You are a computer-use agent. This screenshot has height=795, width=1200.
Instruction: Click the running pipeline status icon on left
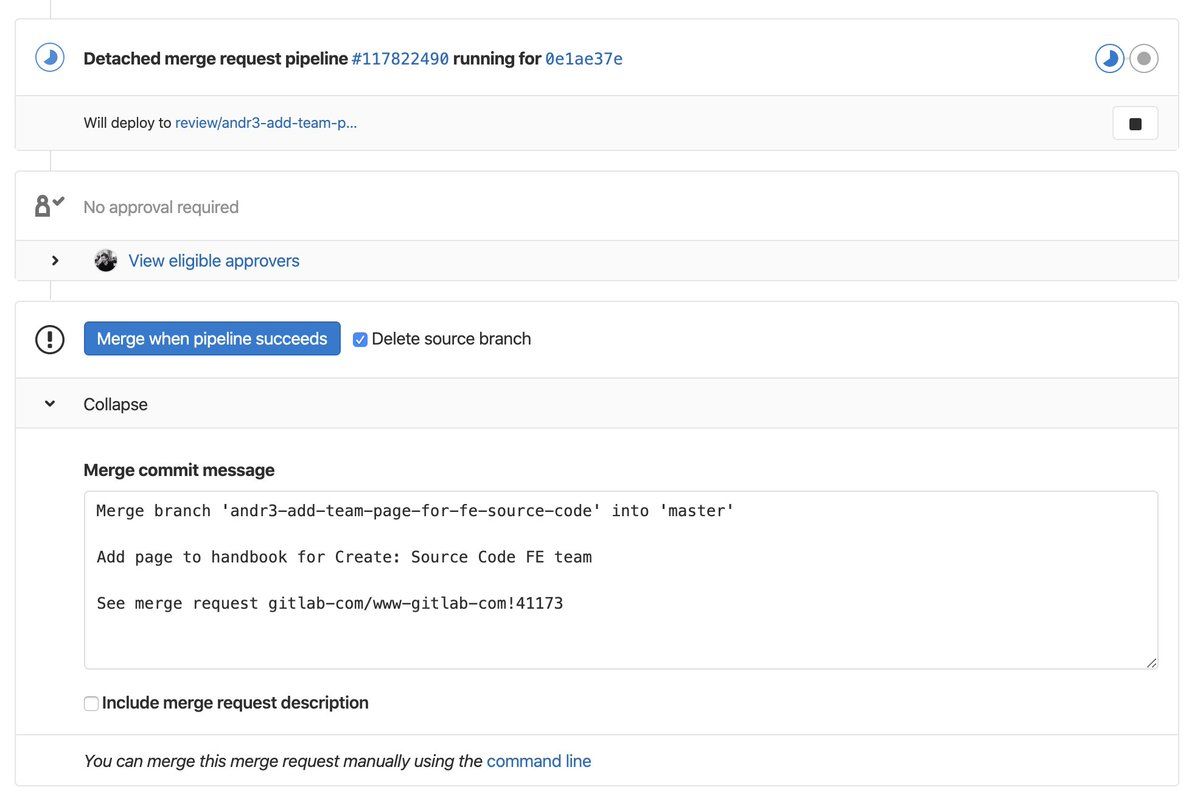click(50, 58)
